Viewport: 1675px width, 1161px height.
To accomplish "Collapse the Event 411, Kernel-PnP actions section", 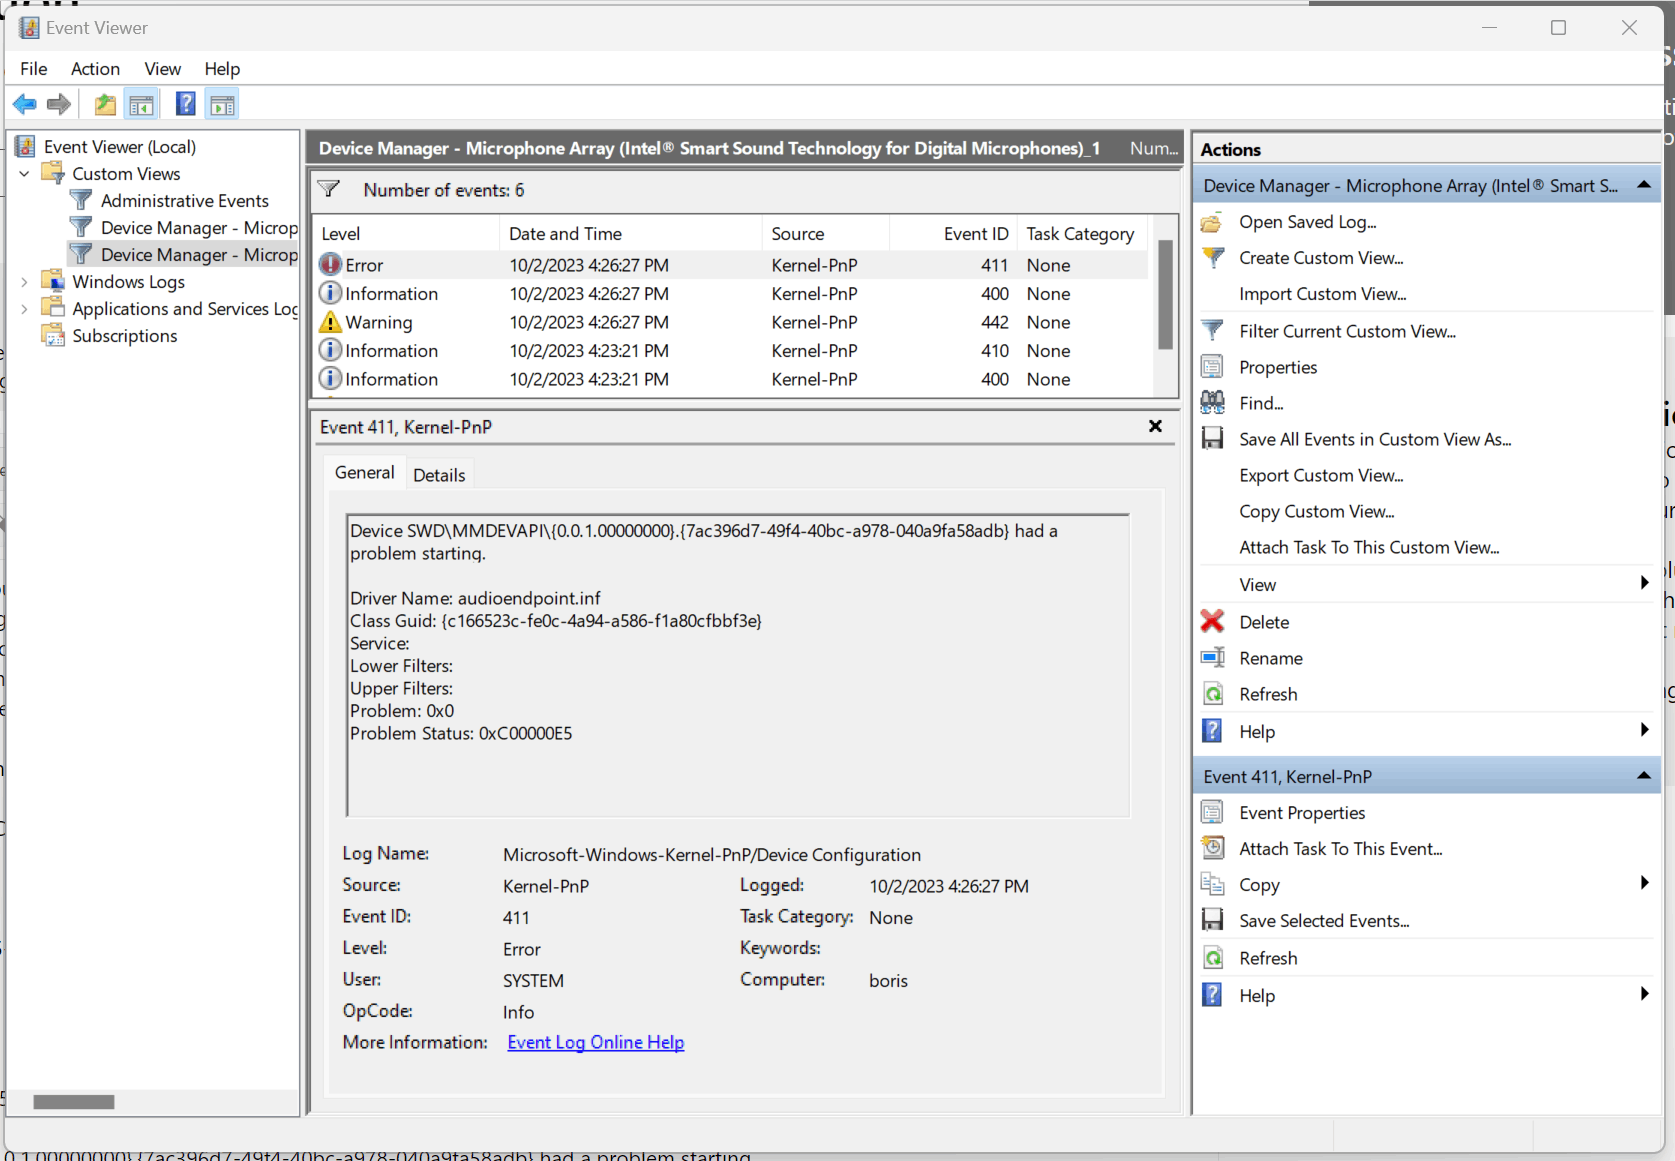I will coord(1643,776).
